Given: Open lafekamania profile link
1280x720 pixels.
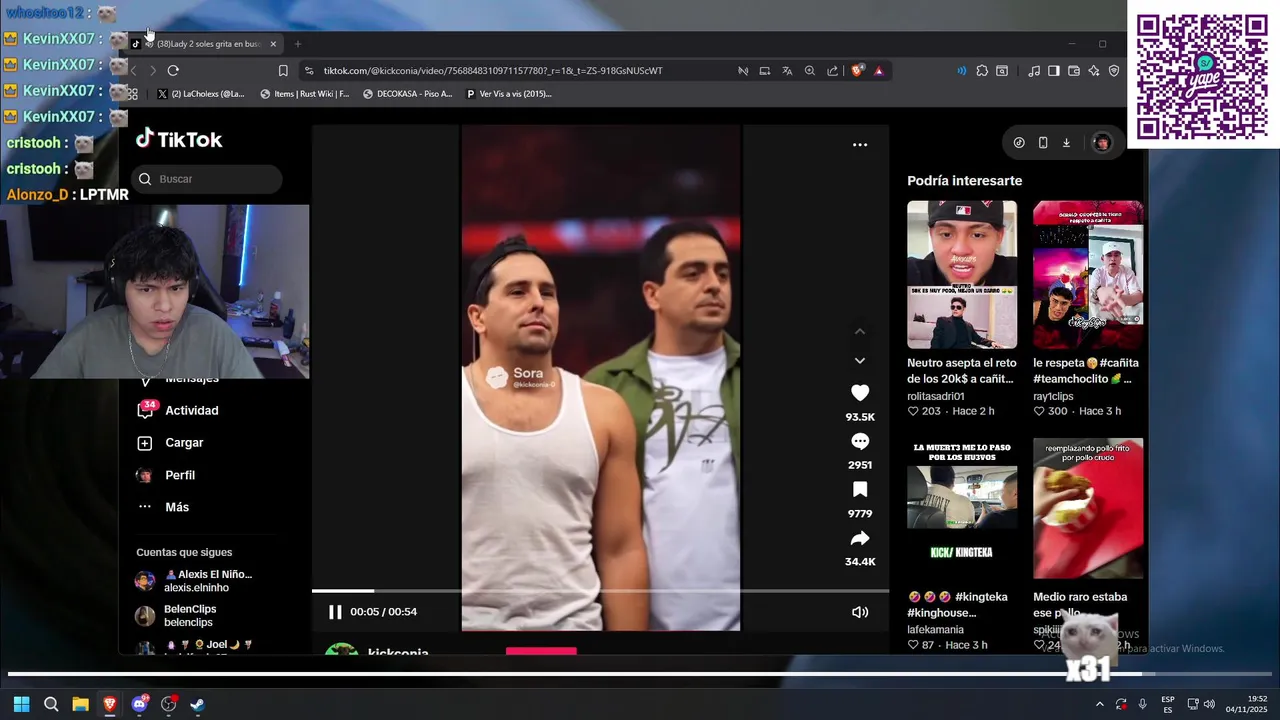Looking at the screenshot, I should click(935, 630).
